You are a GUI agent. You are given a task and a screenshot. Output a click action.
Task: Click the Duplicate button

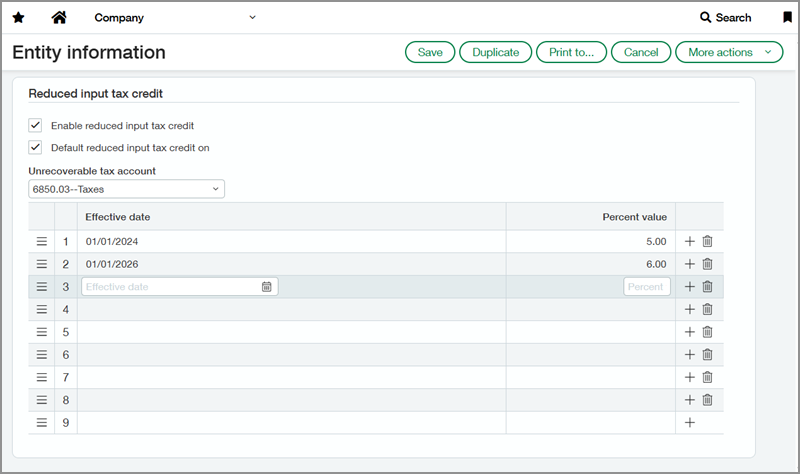point(495,52)
